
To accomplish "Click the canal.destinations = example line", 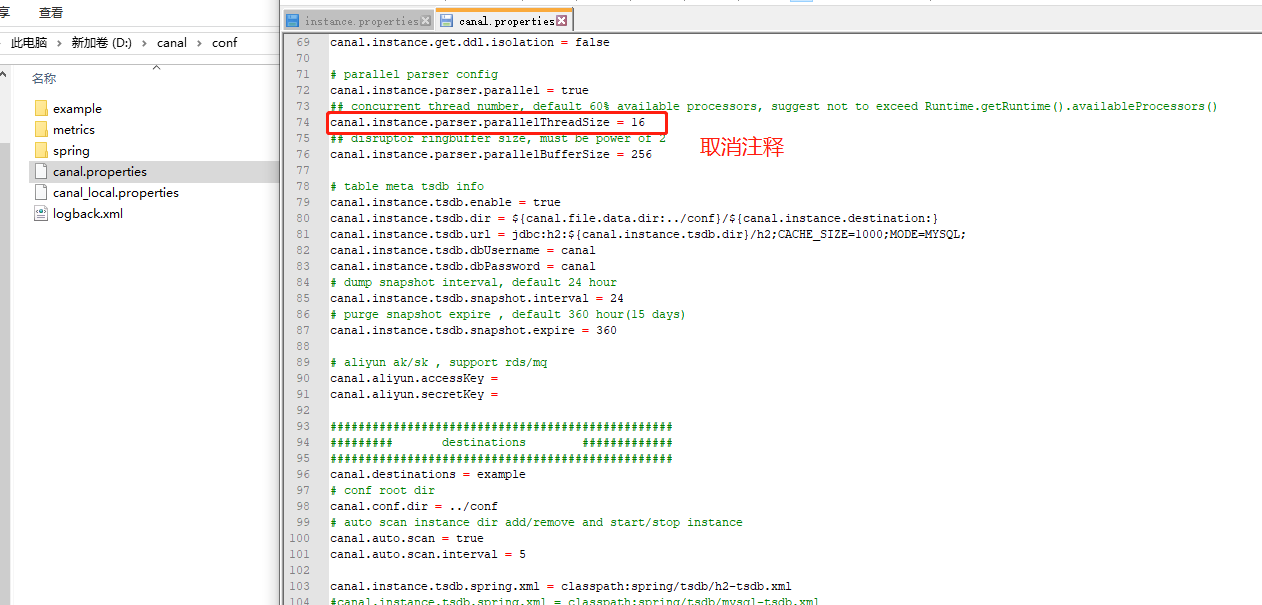I will [x=428, y=474].
